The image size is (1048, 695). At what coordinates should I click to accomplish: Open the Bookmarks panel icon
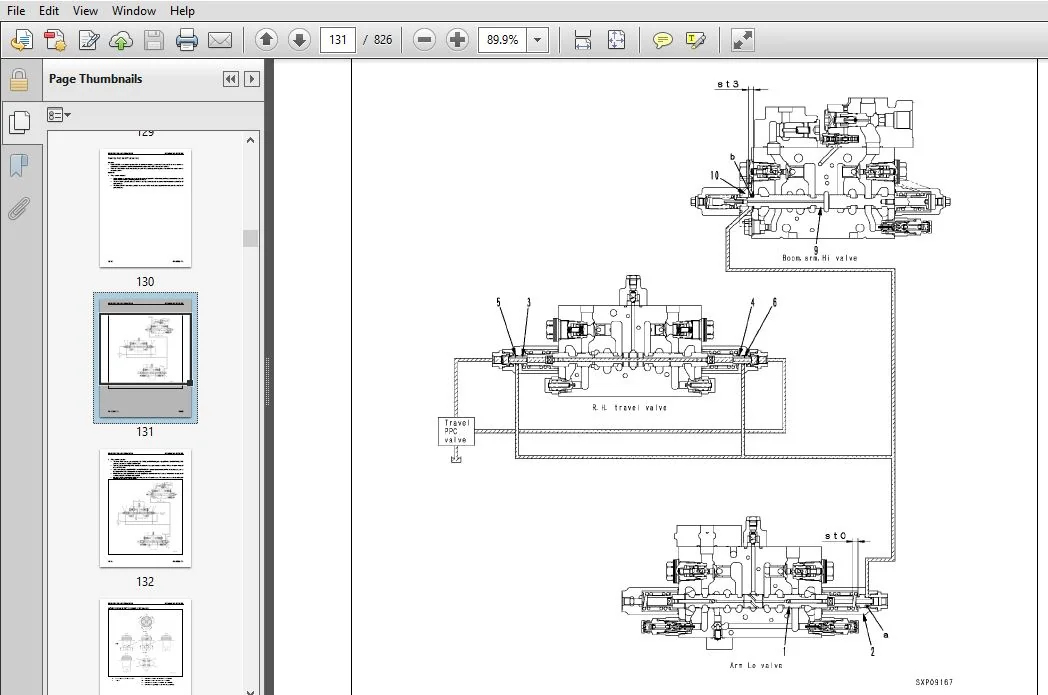(x=19, y=165)
